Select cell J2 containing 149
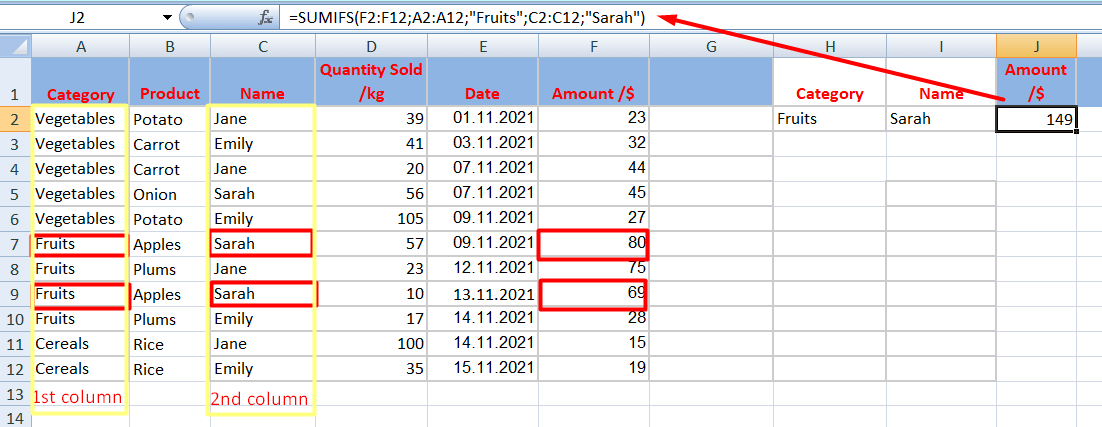This screenshot has height=427, width=1102. (1035, 119)
